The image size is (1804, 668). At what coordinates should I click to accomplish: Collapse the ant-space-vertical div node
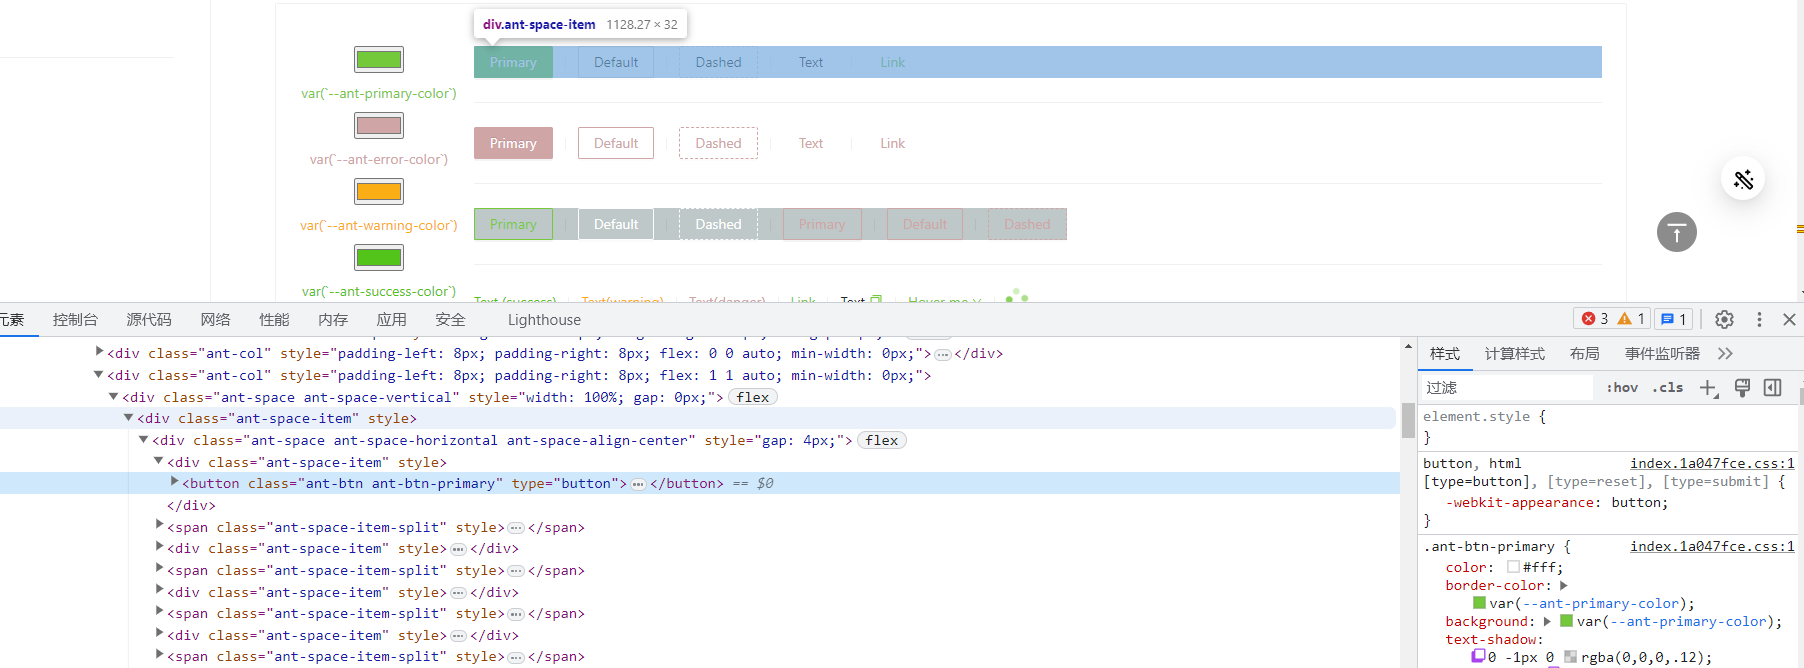coord(114,397)
